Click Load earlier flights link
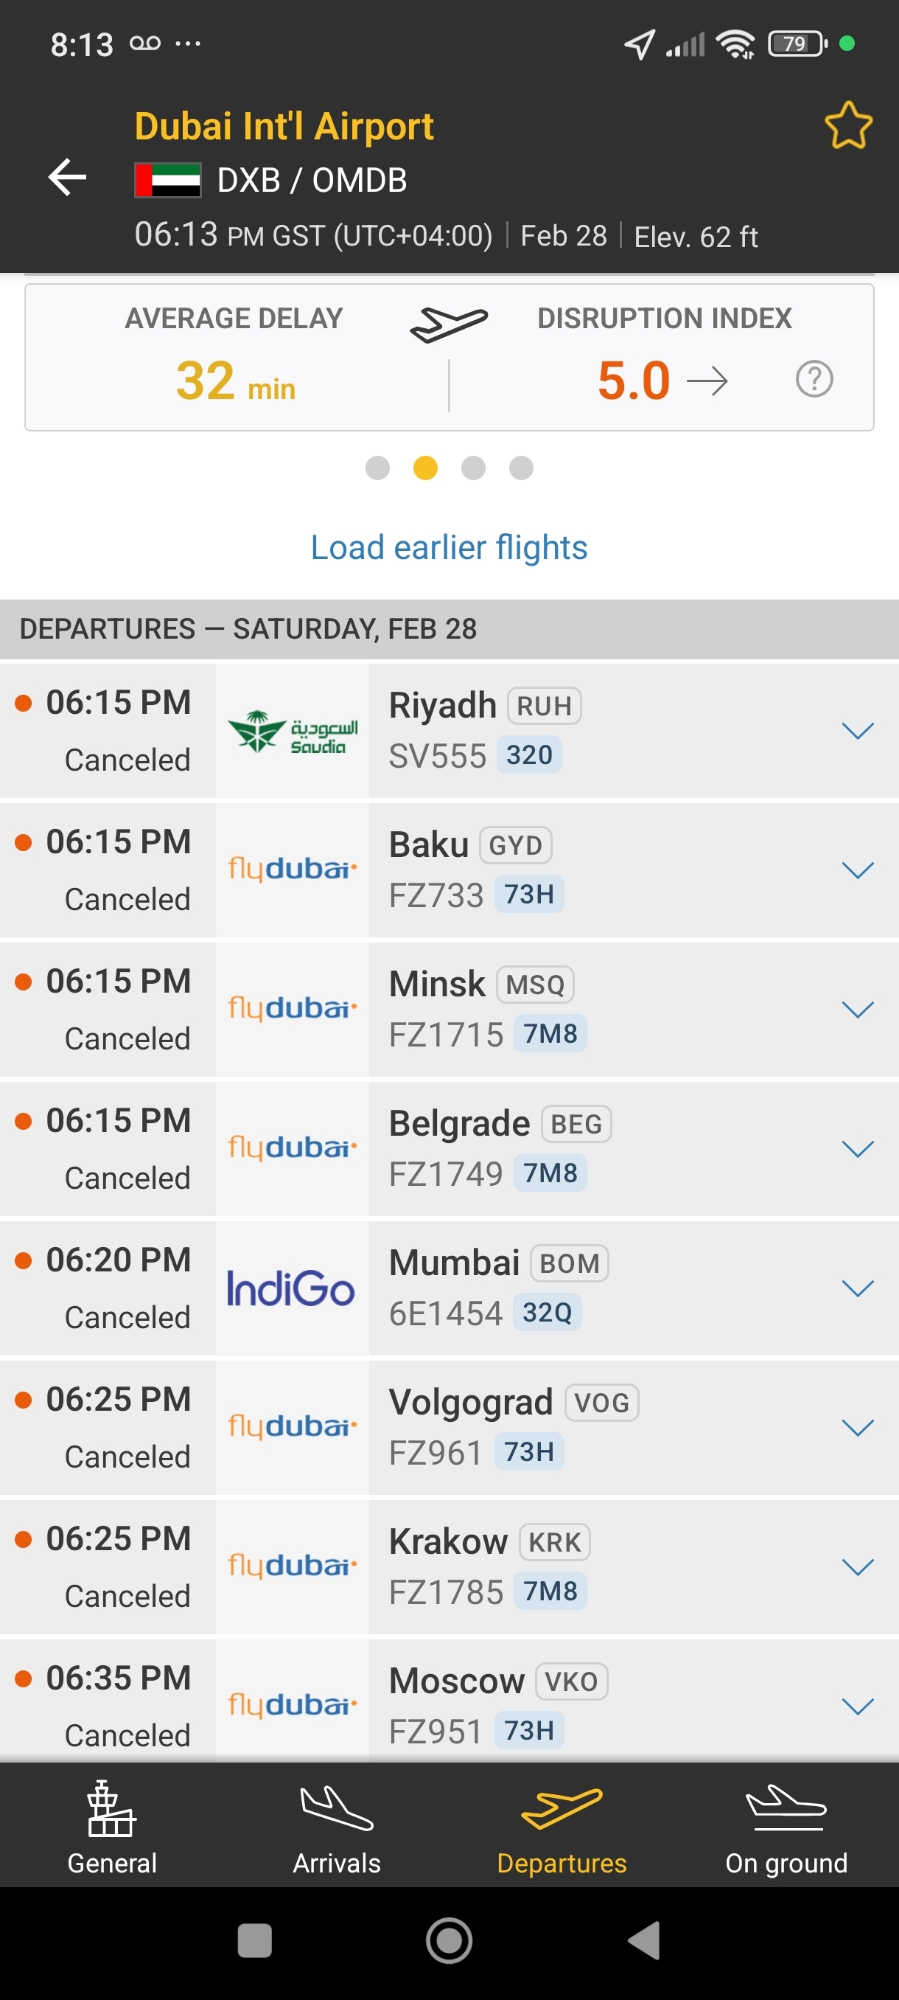Image resolution: width=899 pixels, height=2000 pixels. click(449, 548)
